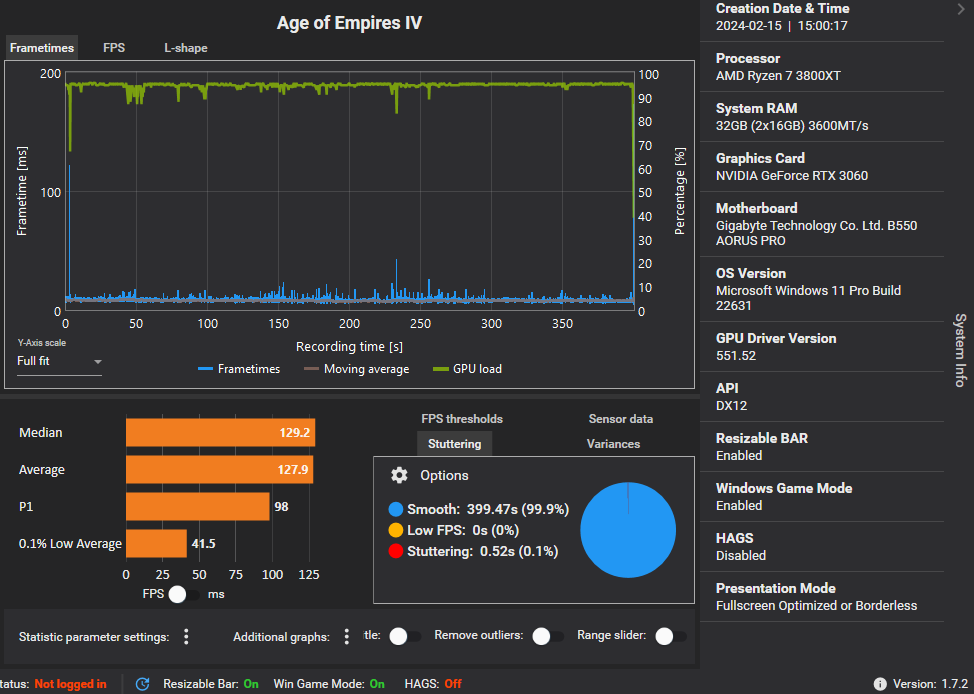Image resolution: width=974 pixels, height=694 pixels.
Task: Click the System RAM 32GB value
Action: [x=792, y=126]
